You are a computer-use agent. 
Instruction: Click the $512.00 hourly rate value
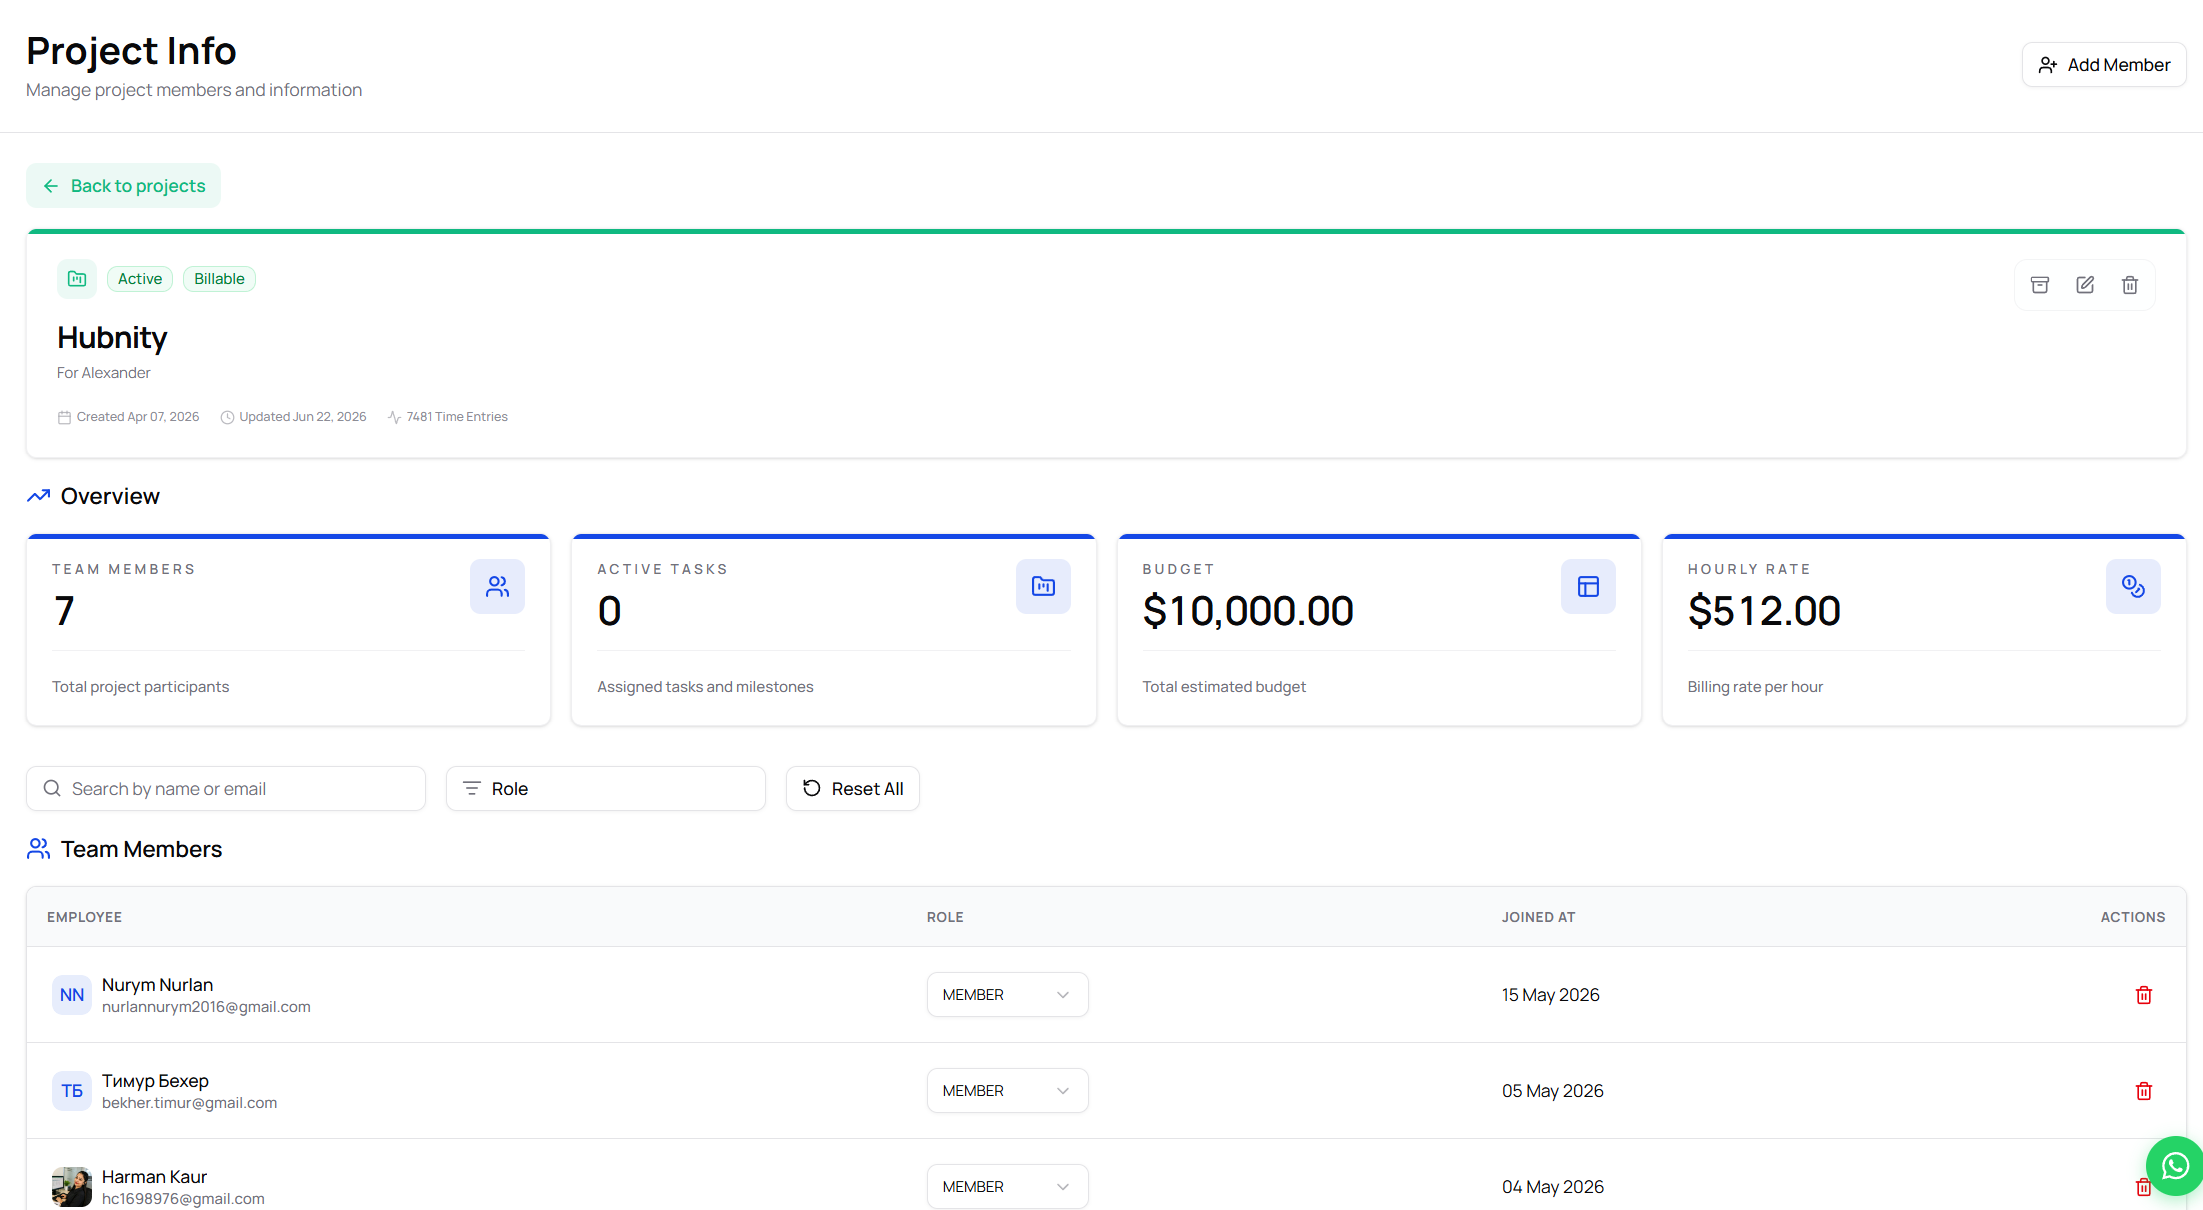[x=1764, y=611]
